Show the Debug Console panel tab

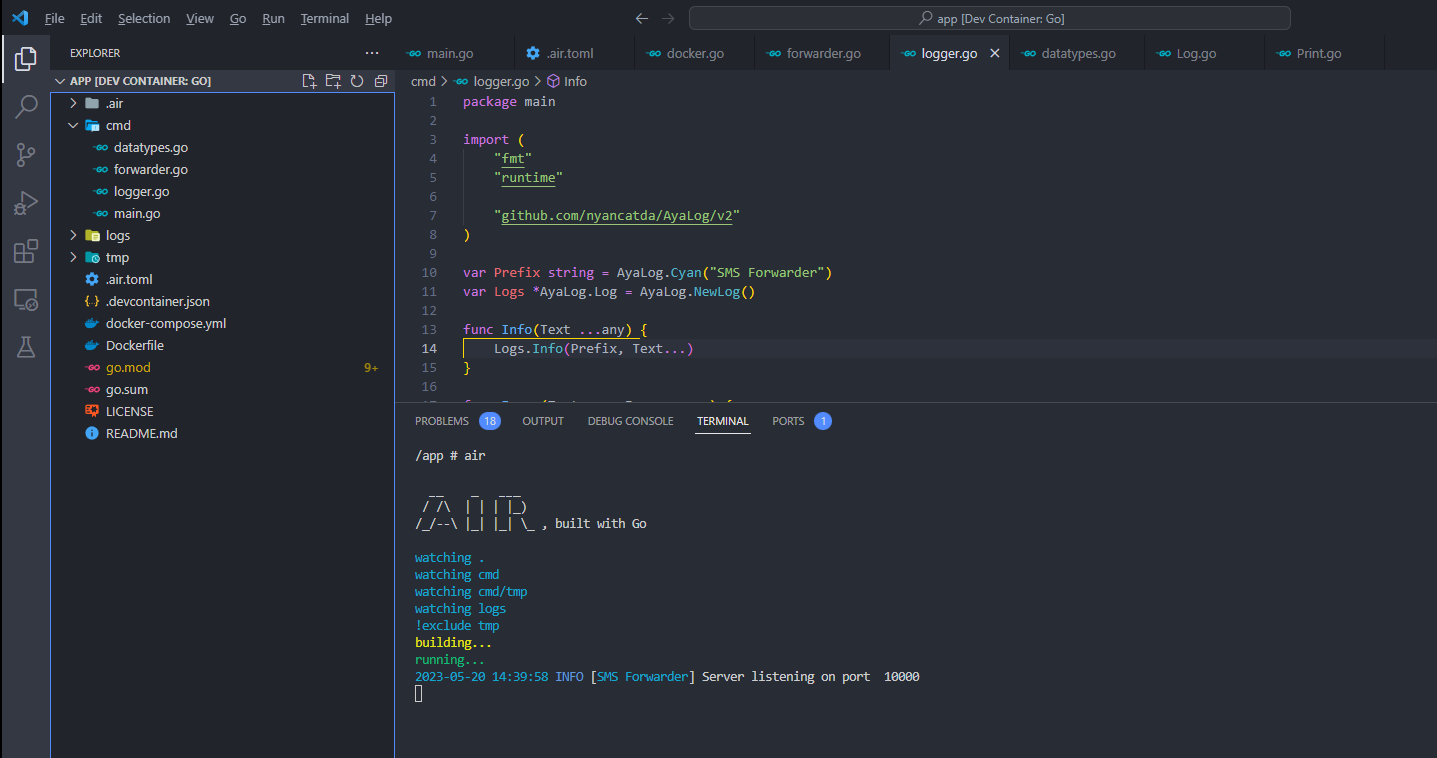[630, 421]
